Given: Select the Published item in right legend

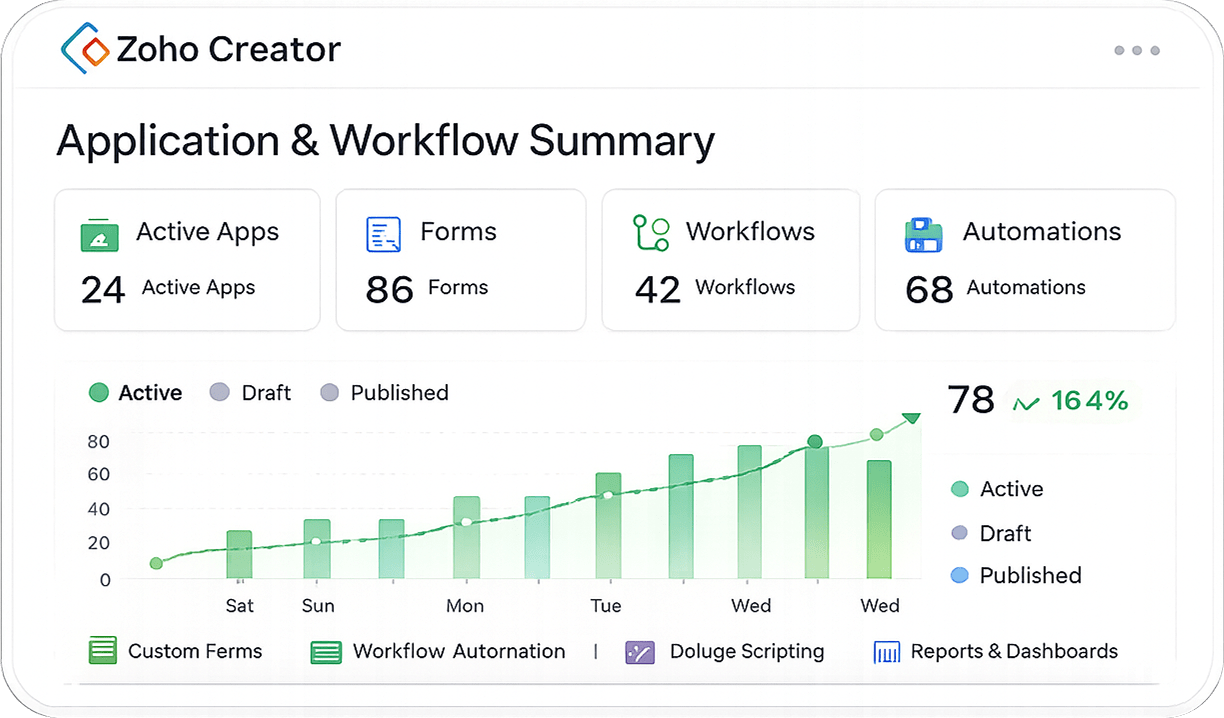Looking at the screenshot, I should click(1016, 576).
